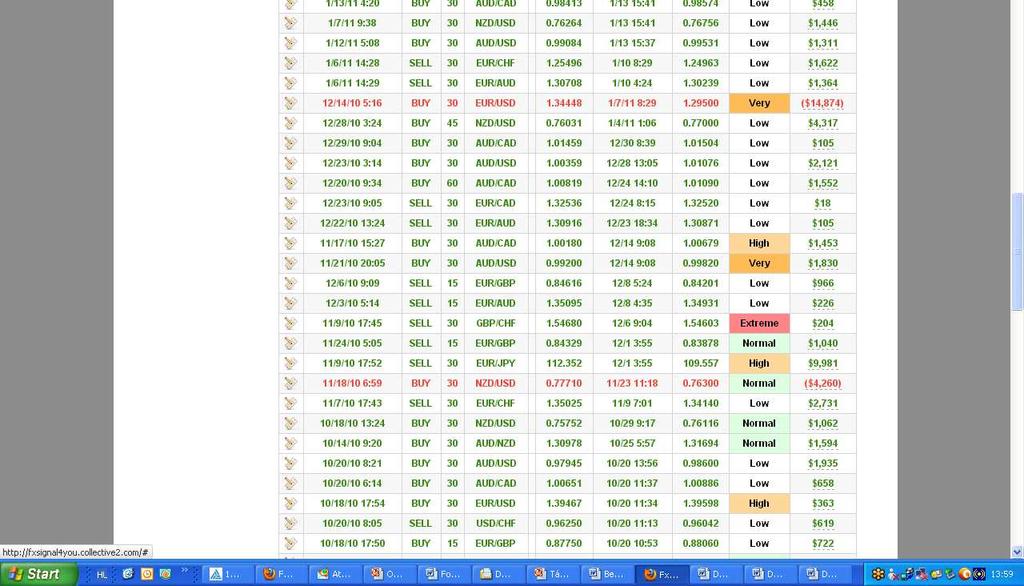Click the icon left of 11/17/10 15:27
Viewport: 1024px width, 586px height.
(x=291, y=243)
